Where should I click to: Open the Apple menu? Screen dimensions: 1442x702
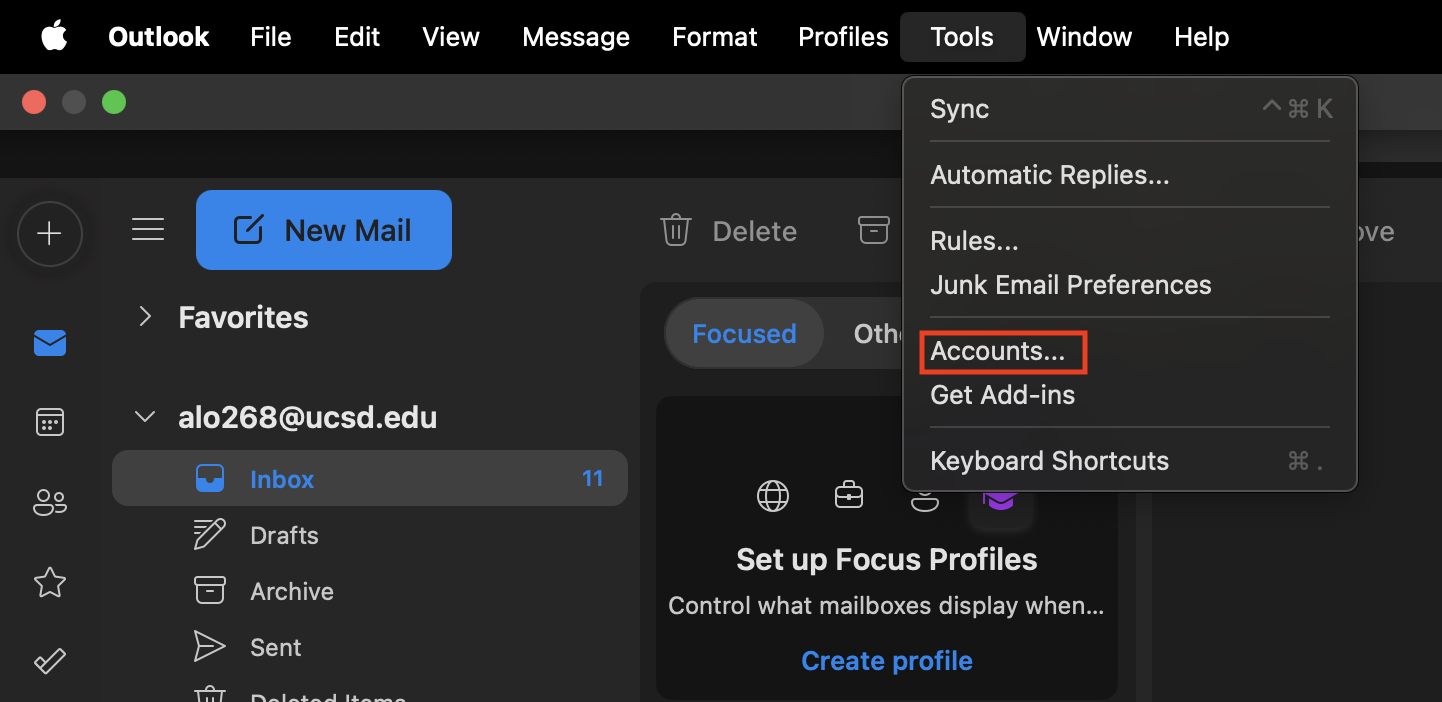coord(54,37)
